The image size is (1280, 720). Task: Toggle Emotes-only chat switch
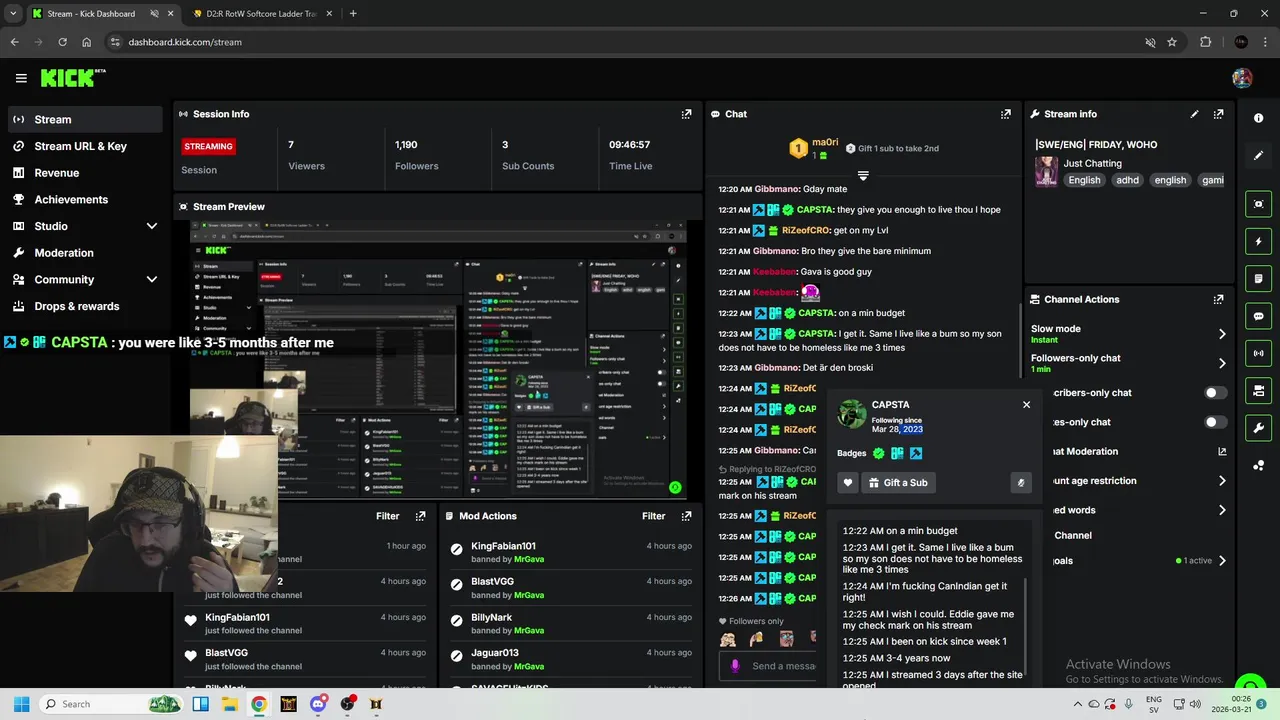pyautogui.click(x=1215, y=422)
